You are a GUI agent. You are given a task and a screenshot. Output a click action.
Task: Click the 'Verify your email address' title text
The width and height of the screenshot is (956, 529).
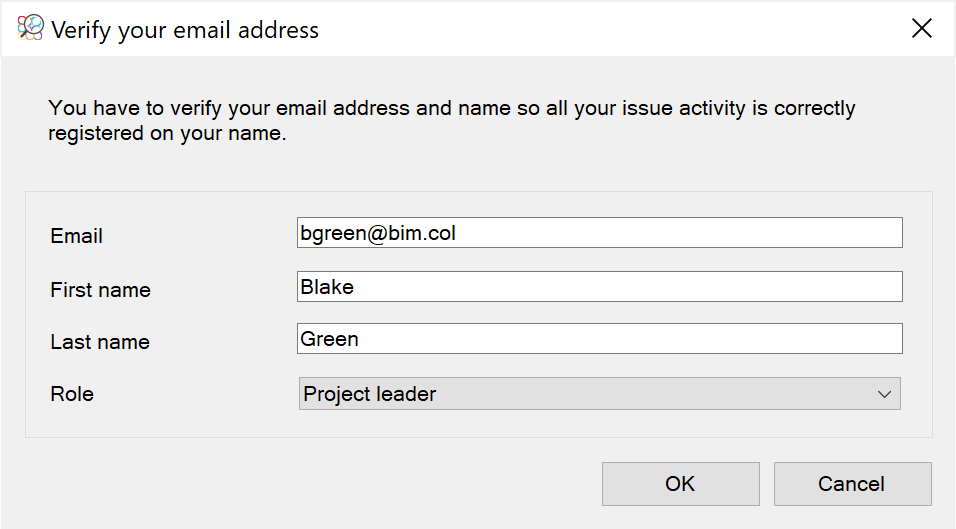[x=185, y=30]
